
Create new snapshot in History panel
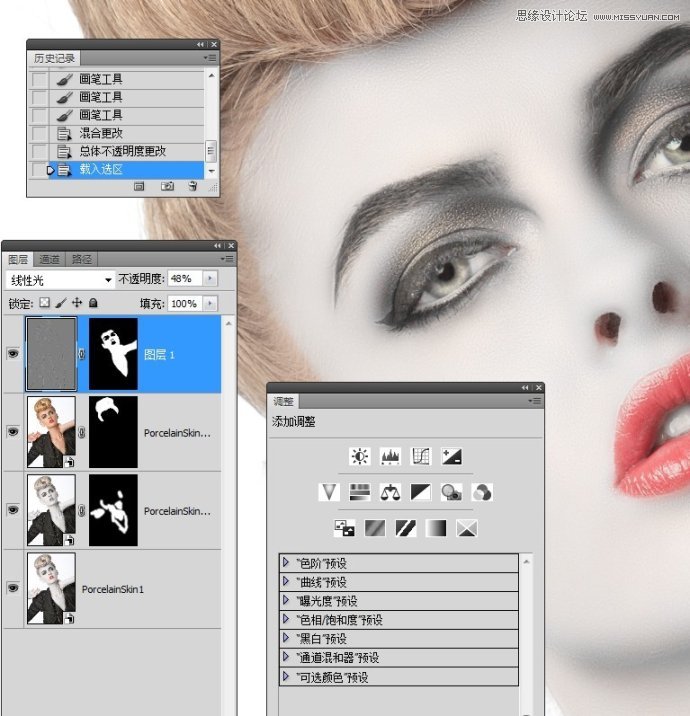coord(167,186)
